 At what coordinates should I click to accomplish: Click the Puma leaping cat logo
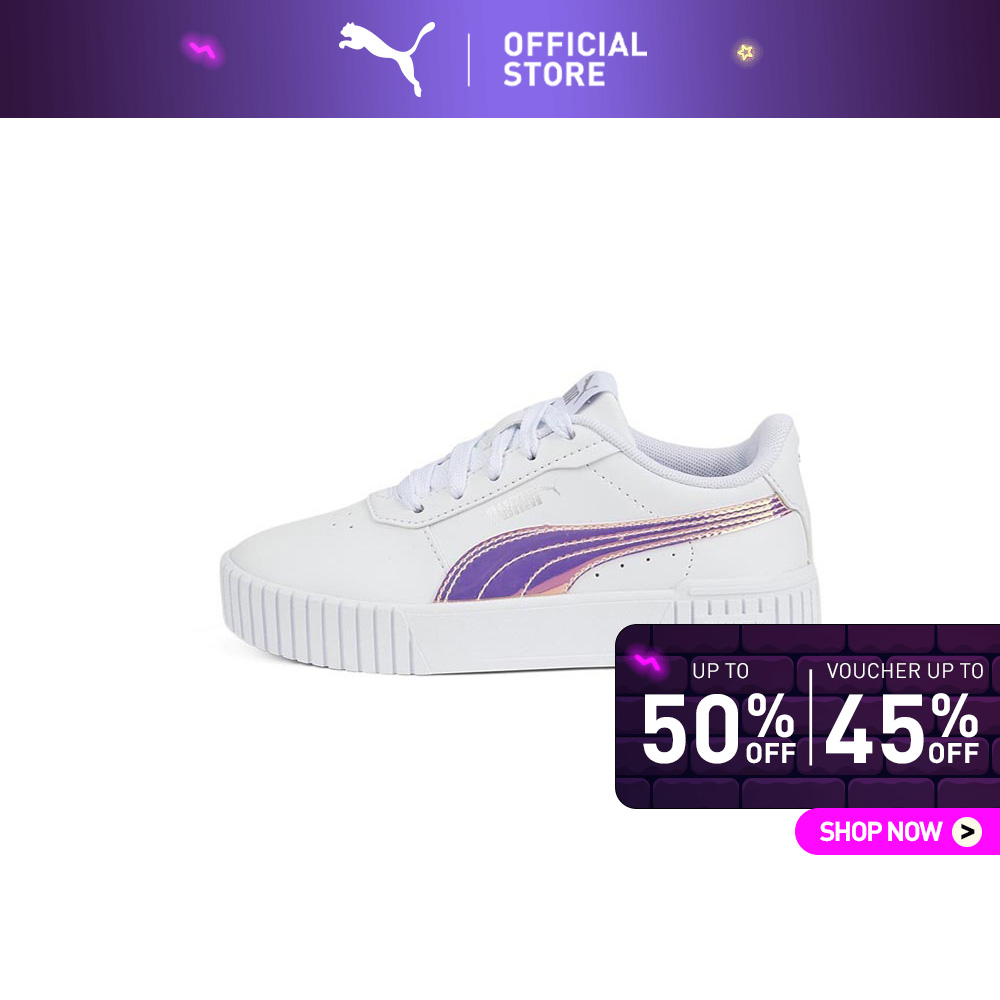point(386,57)
